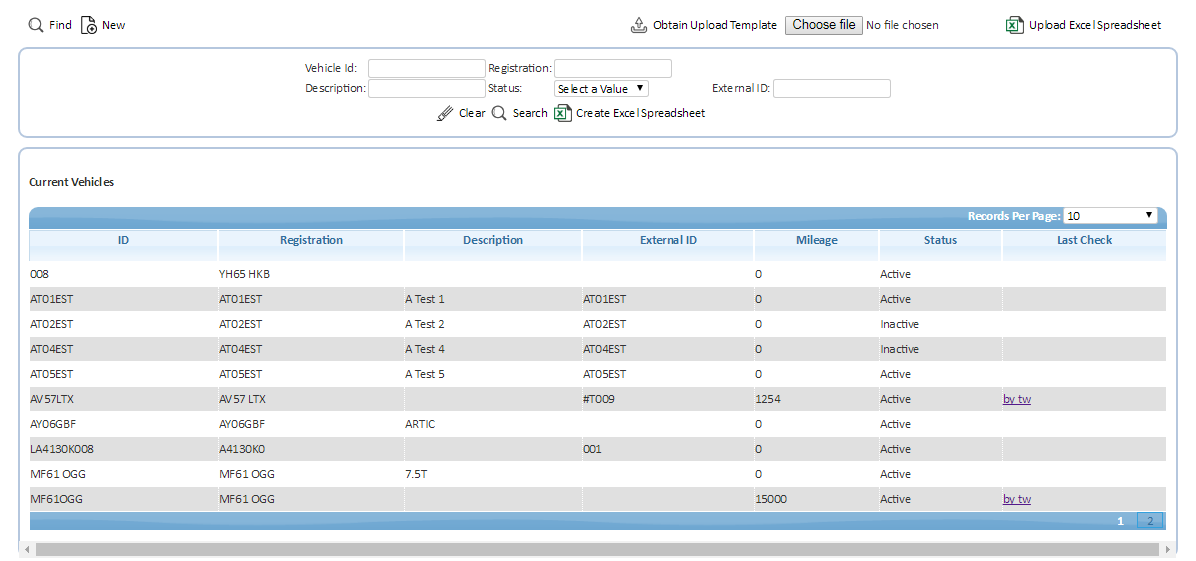
Task: Click the Search text button
Action: (x=530, y=113)
